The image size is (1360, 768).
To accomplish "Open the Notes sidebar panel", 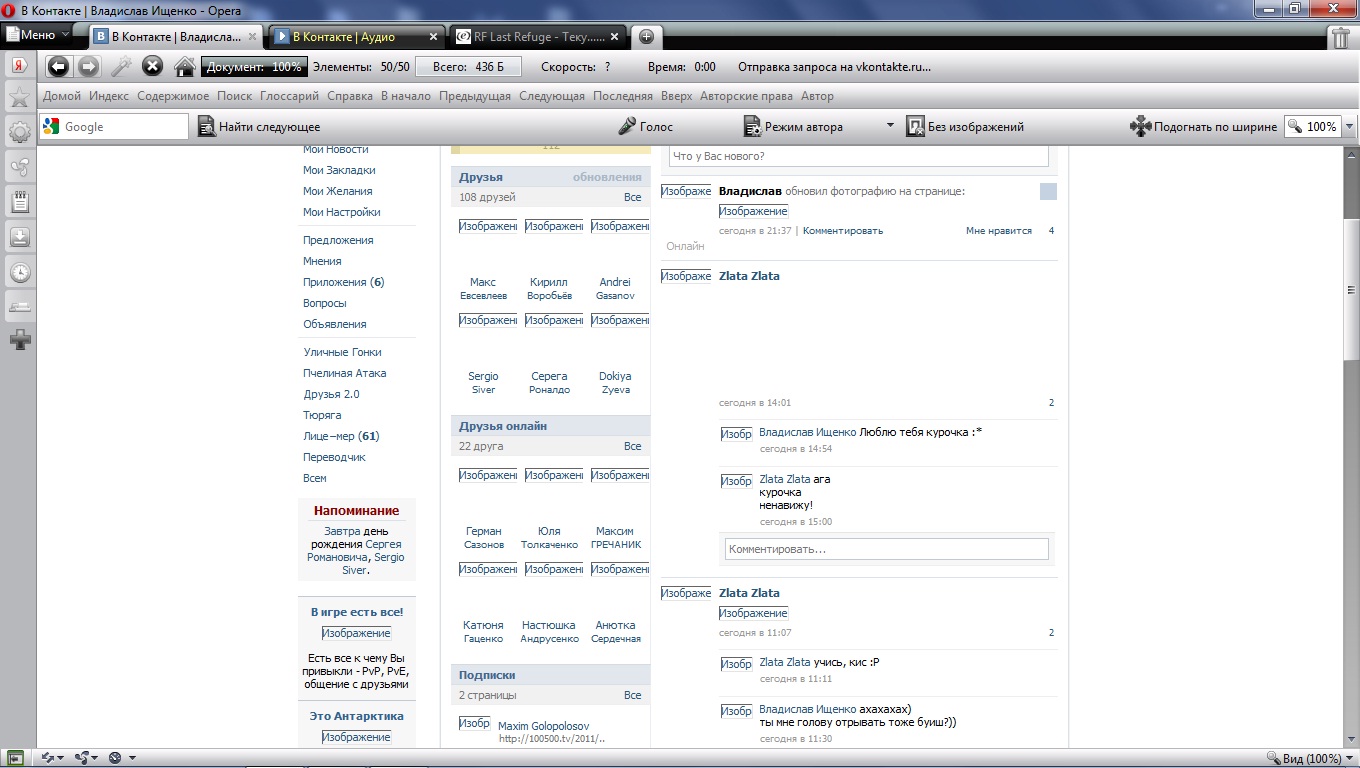I will pyautogui.click(x=19, y=202).
